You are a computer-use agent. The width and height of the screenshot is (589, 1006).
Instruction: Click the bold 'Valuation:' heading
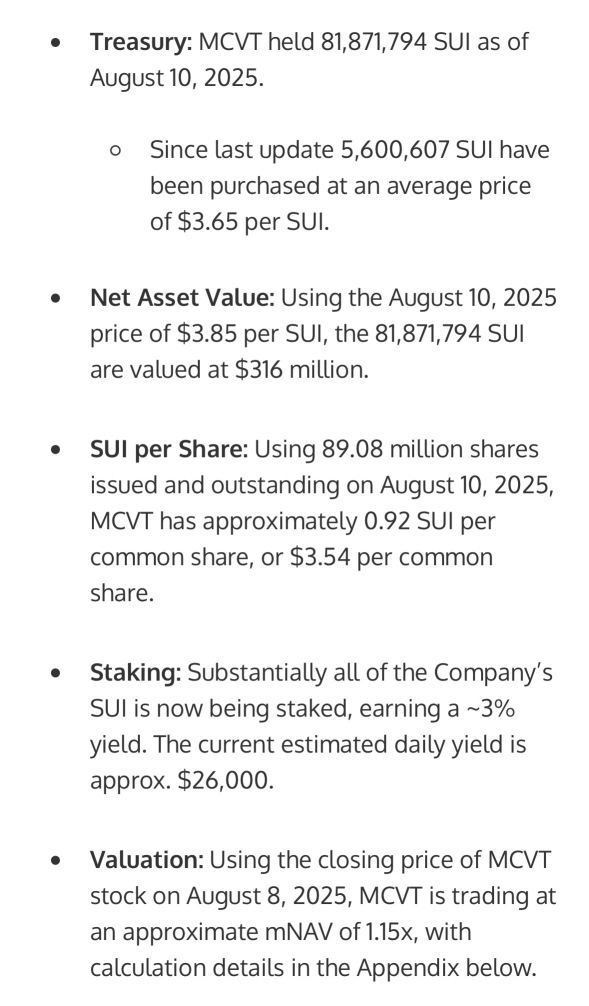[147, 860]
